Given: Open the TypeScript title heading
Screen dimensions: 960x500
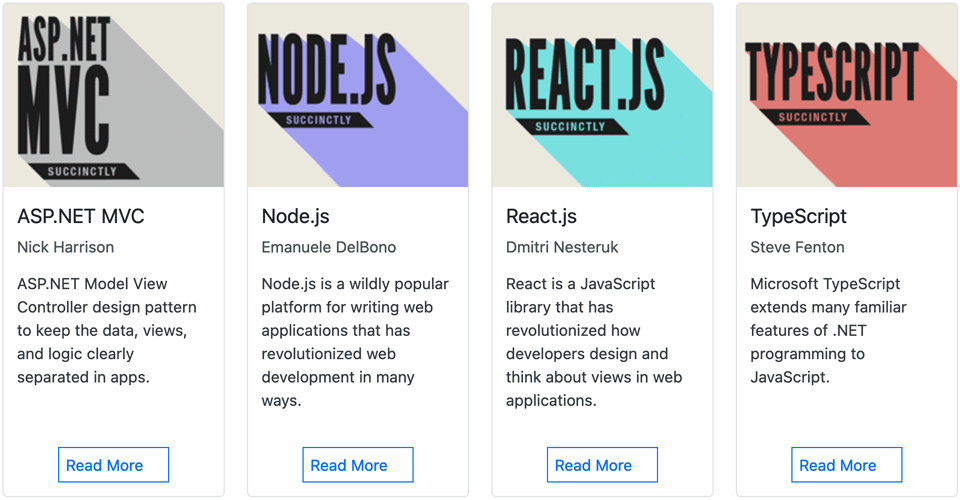Looking at the screenshot, I should 798,216.
